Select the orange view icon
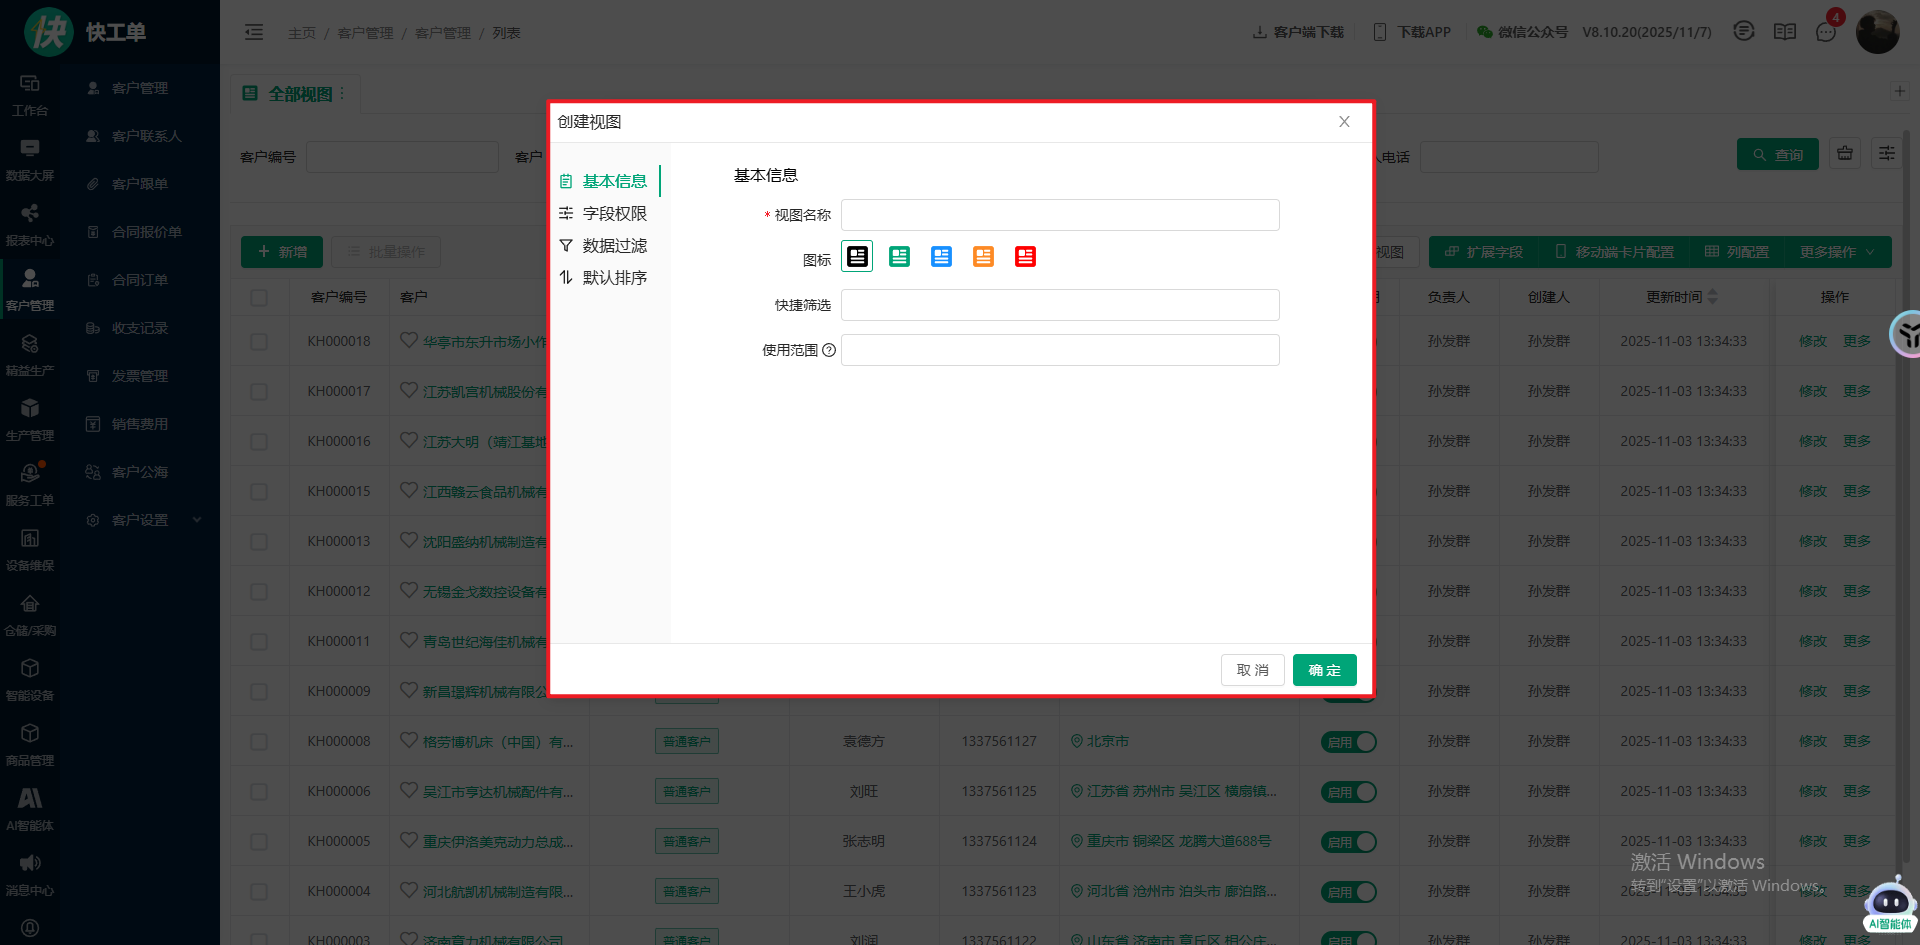Image resolution: width=1920 pixels, height=945 pixels. (983, 257)
